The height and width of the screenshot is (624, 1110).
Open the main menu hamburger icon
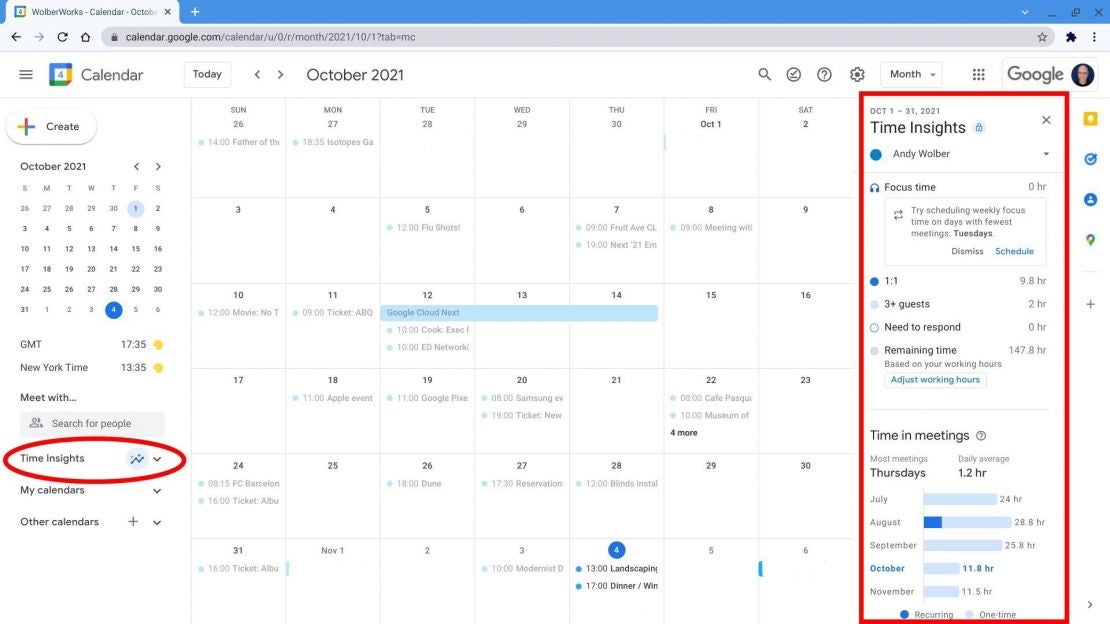click(26, 74)
